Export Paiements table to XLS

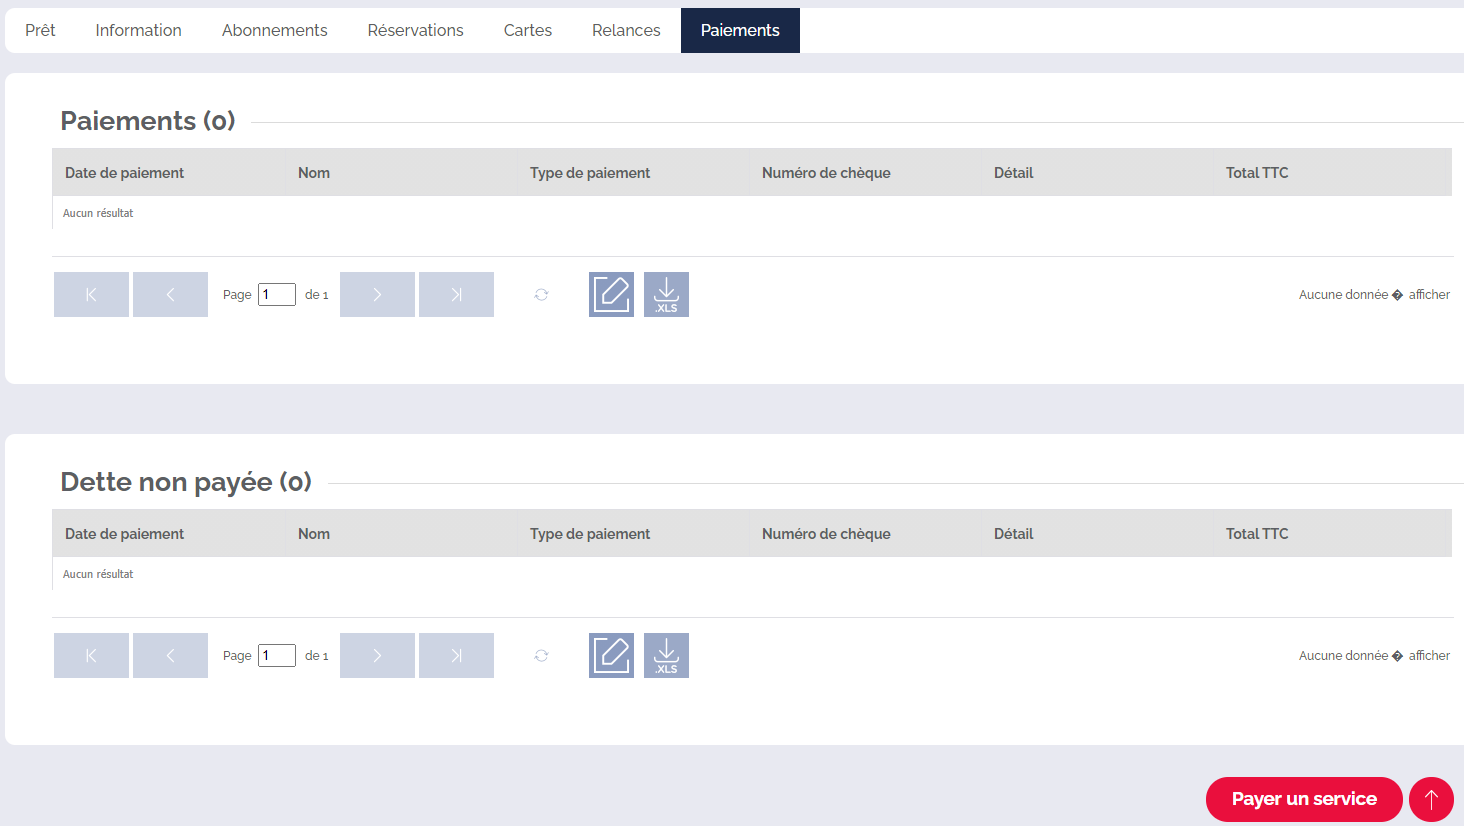coord(666,294)
